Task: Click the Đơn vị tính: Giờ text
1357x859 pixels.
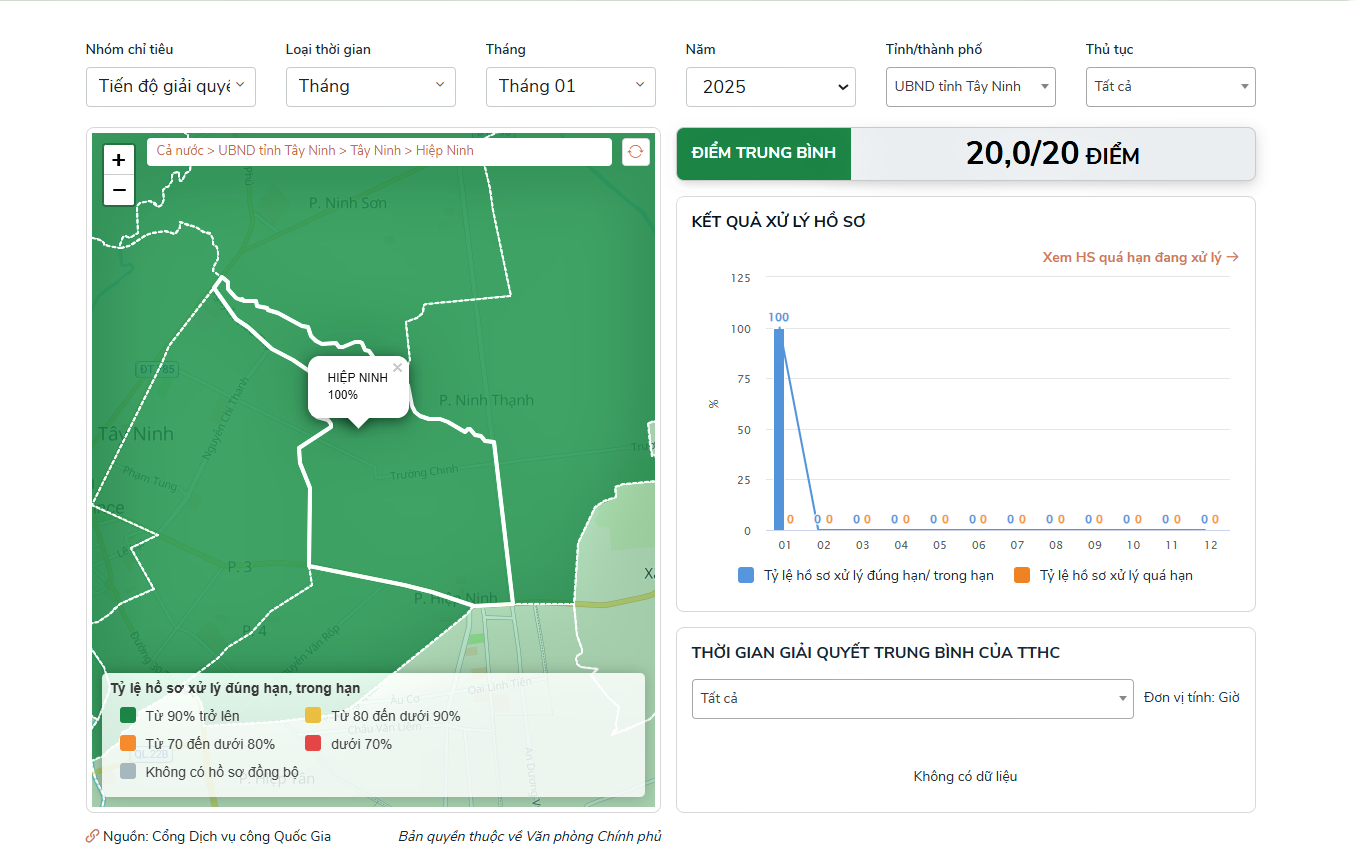Action: point(1192,697)
